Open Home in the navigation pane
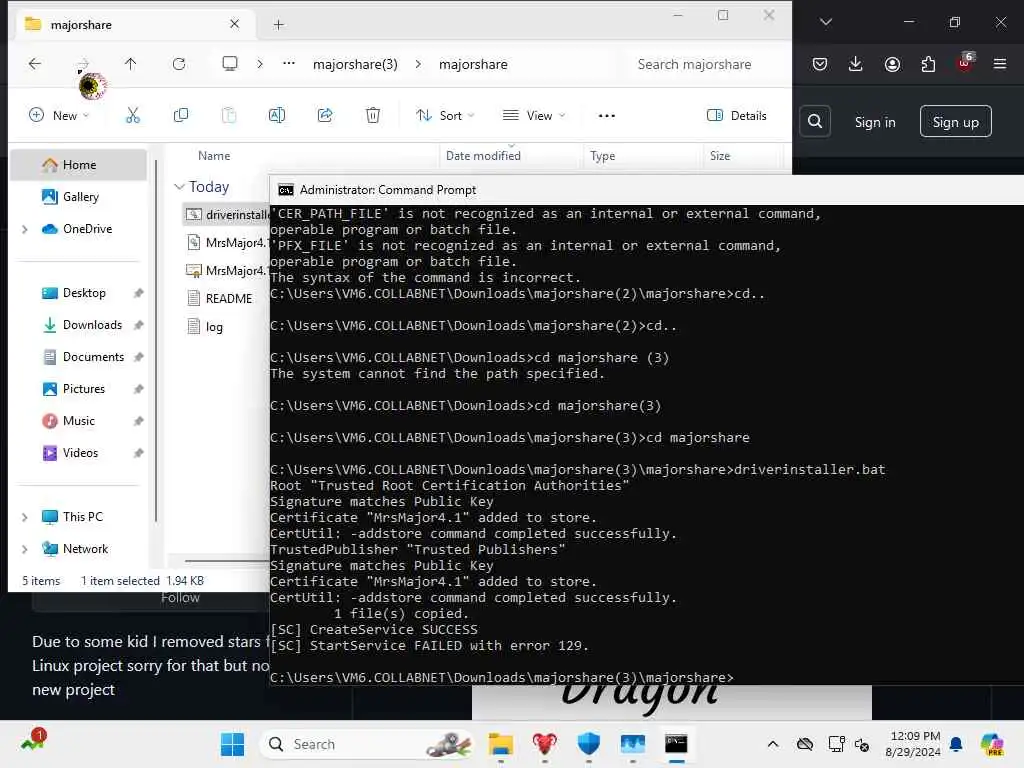This screenshot has height=768, width=1024. (x=78, y=165)
